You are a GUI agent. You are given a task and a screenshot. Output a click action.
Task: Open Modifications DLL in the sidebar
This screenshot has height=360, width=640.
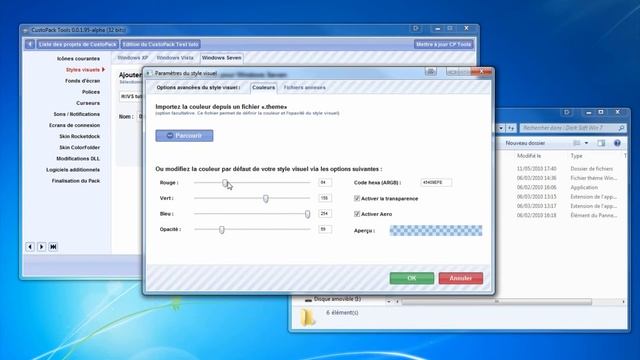pyautogui.click(x=78, y=158)
